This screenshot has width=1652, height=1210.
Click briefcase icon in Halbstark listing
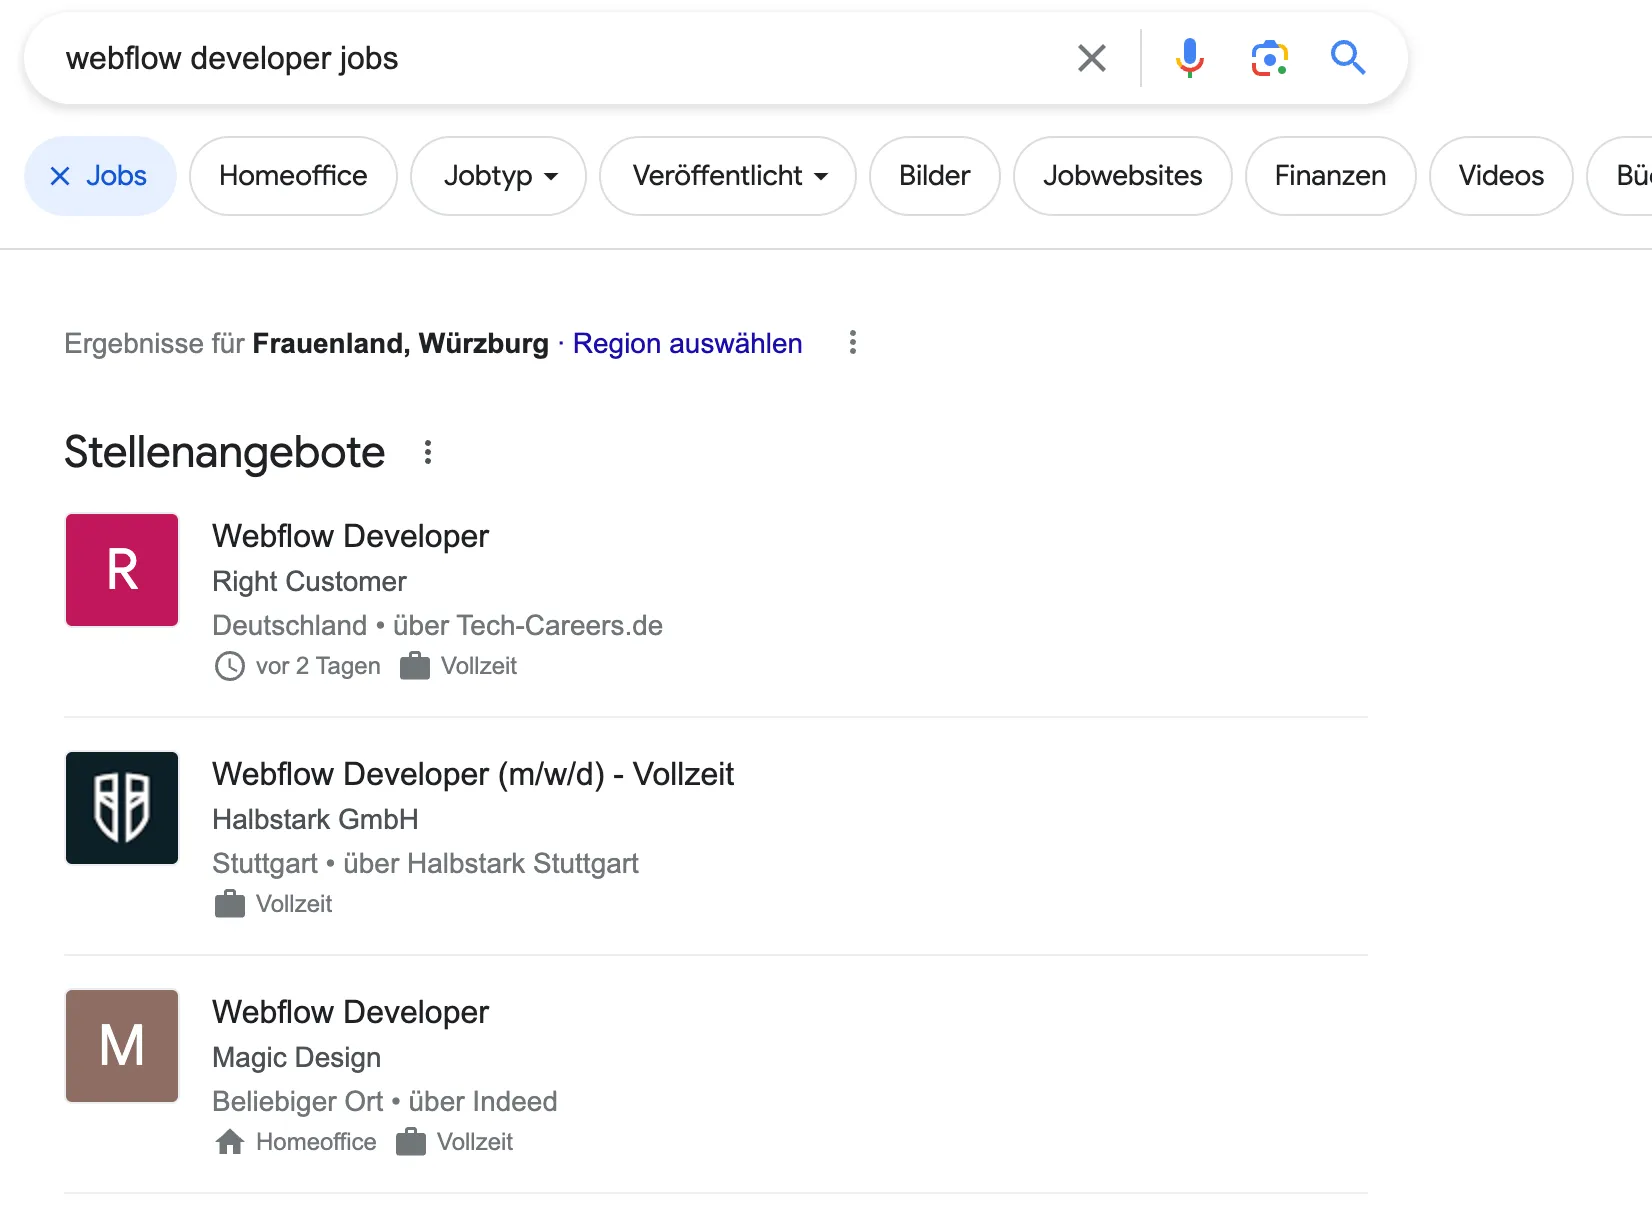click(230, 904)
